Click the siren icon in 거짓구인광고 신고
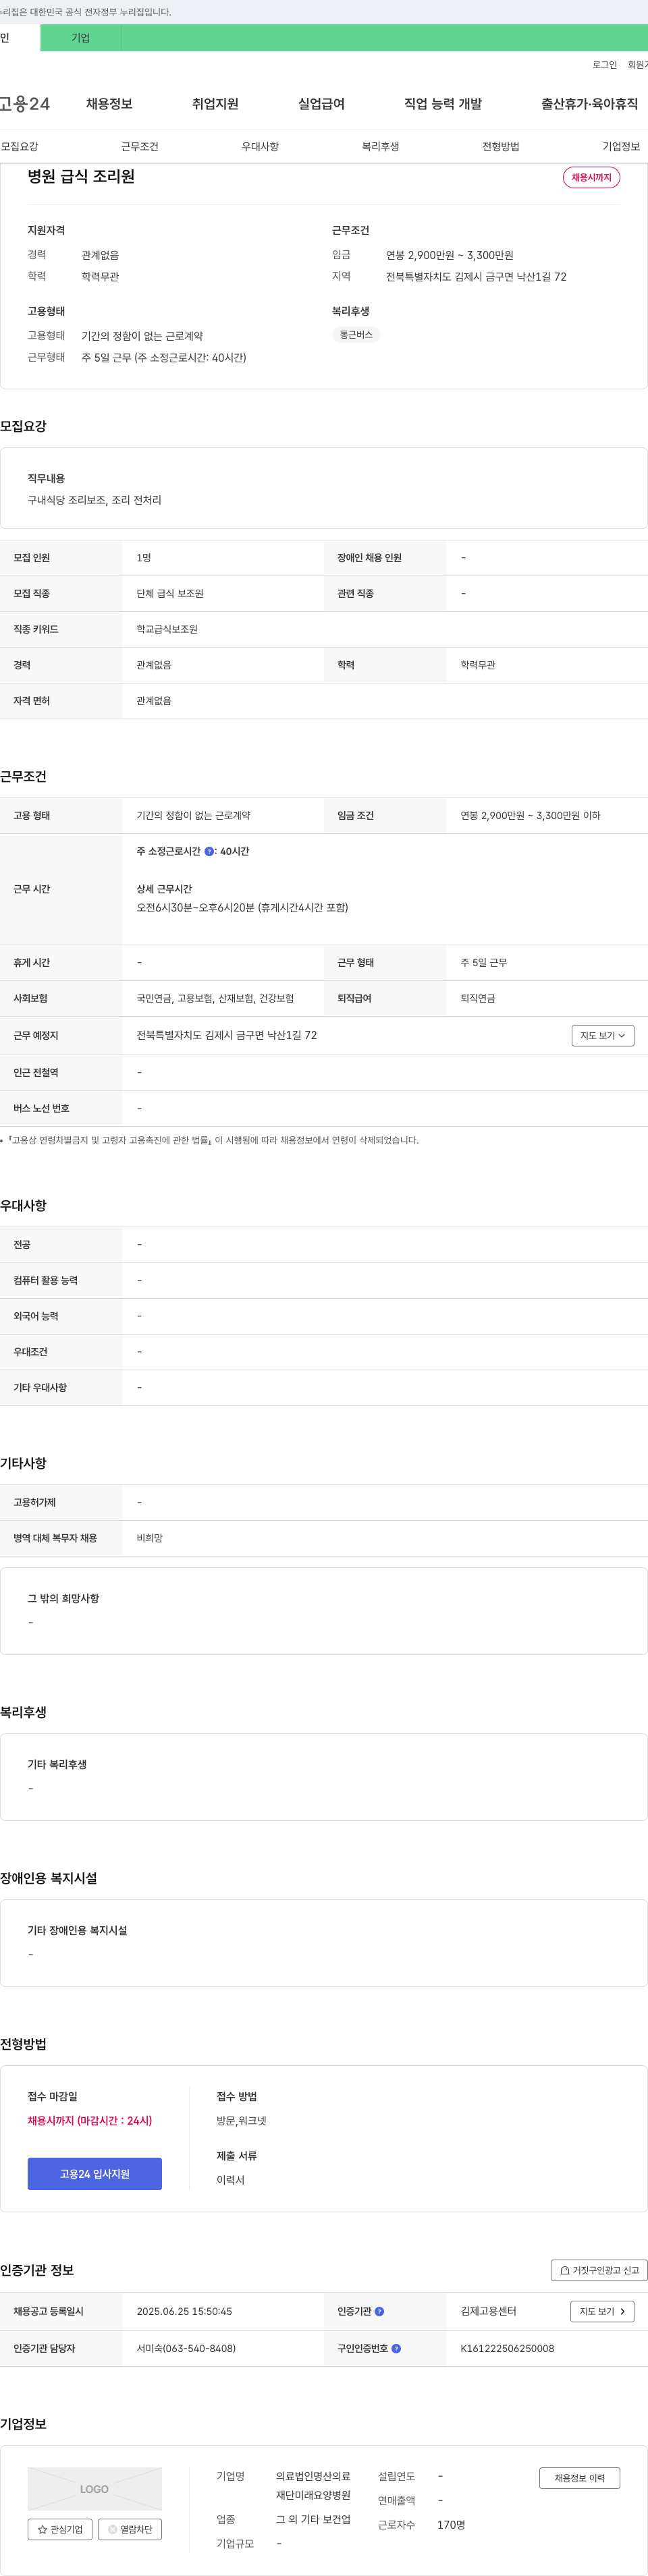The height and width of the screenshot is (2576, 648). coord(564,2270)
